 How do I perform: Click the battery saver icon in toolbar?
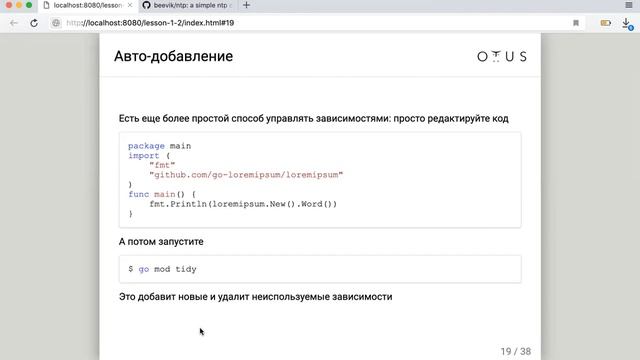tap(606, 23)
